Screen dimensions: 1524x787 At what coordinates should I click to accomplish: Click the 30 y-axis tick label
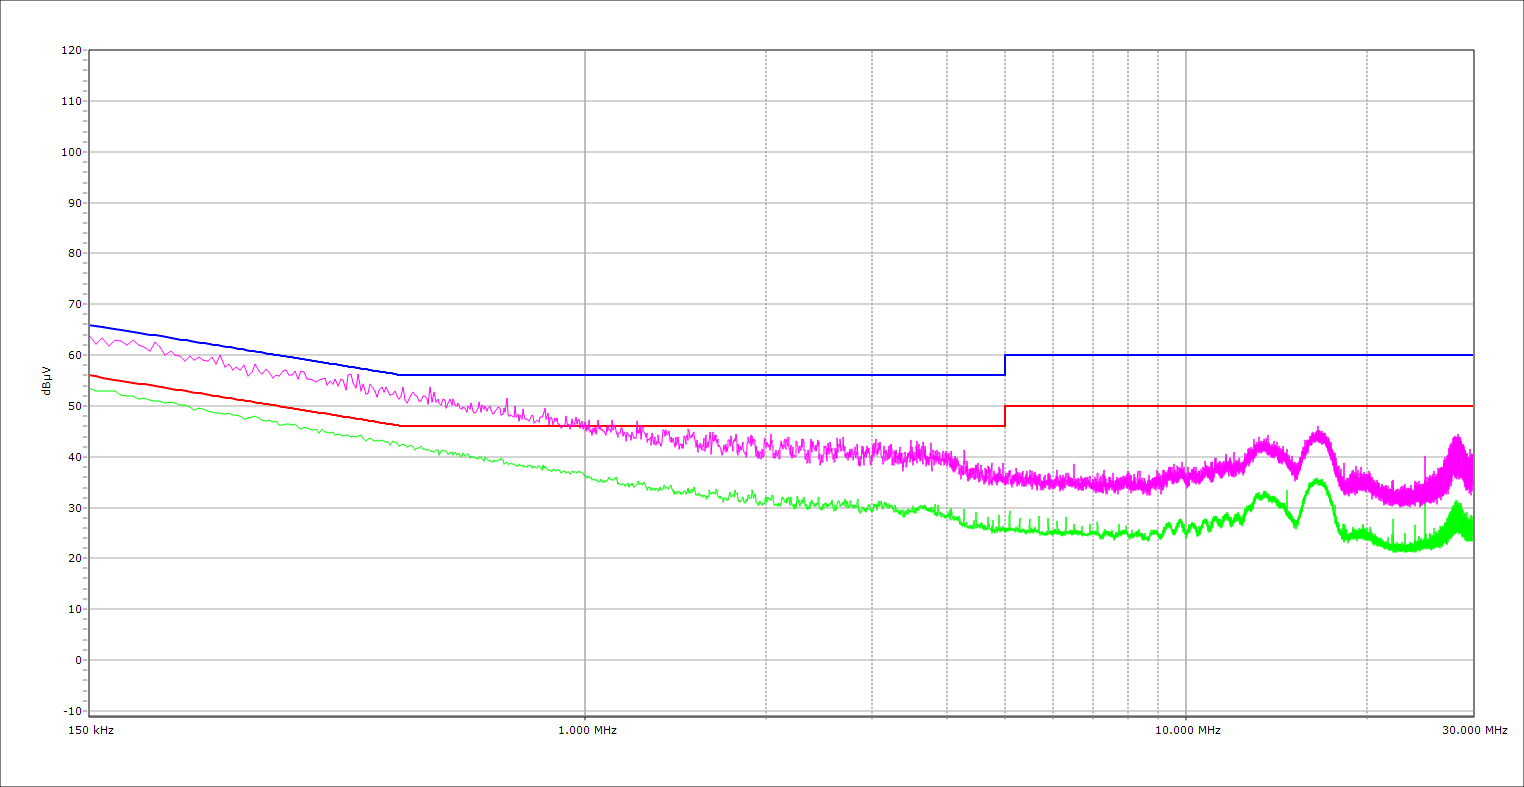coord(74,508)
